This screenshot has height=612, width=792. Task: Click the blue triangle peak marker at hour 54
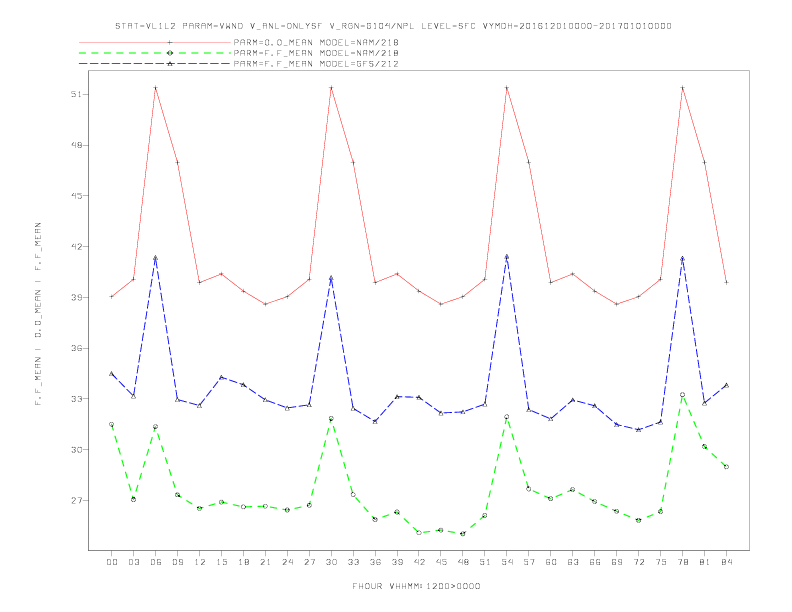[507, 257]
